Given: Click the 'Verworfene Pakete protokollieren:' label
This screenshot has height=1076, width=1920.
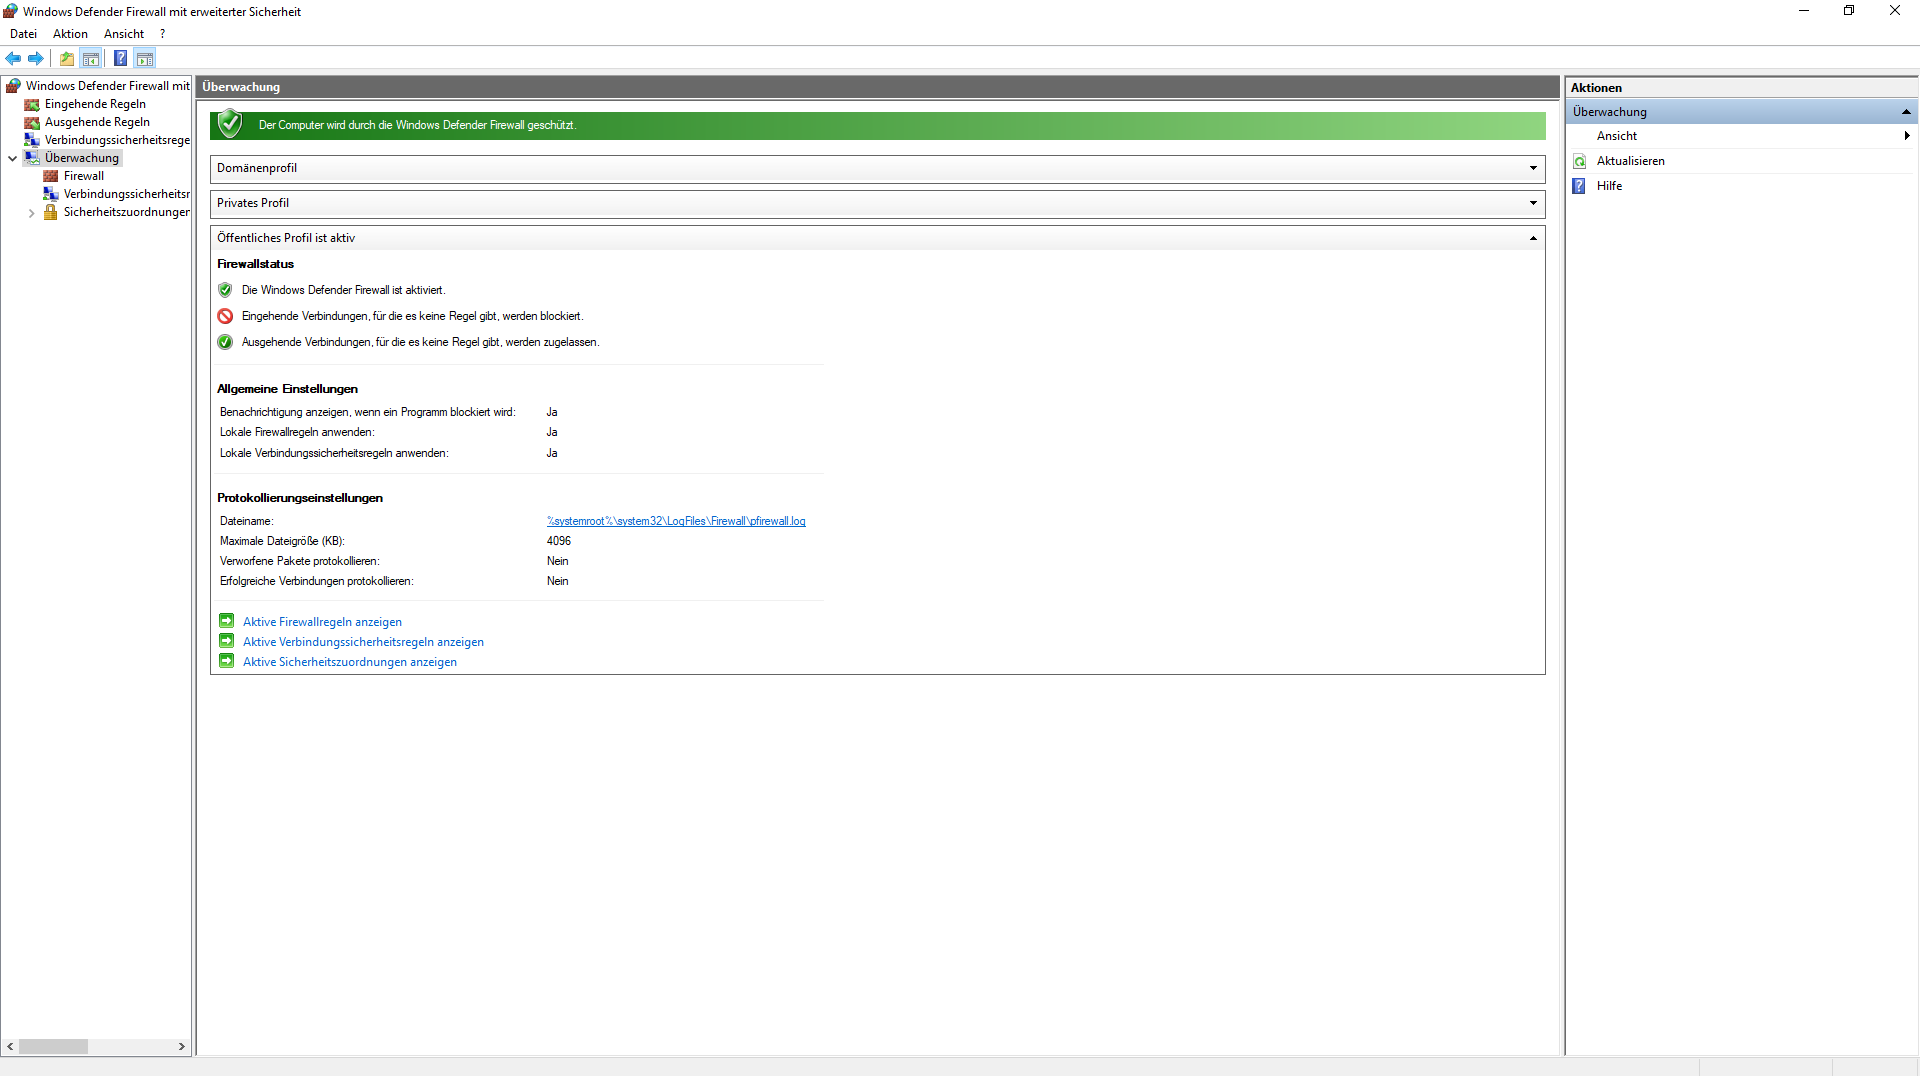Looking at the screenshot, I should pos(300,561).
